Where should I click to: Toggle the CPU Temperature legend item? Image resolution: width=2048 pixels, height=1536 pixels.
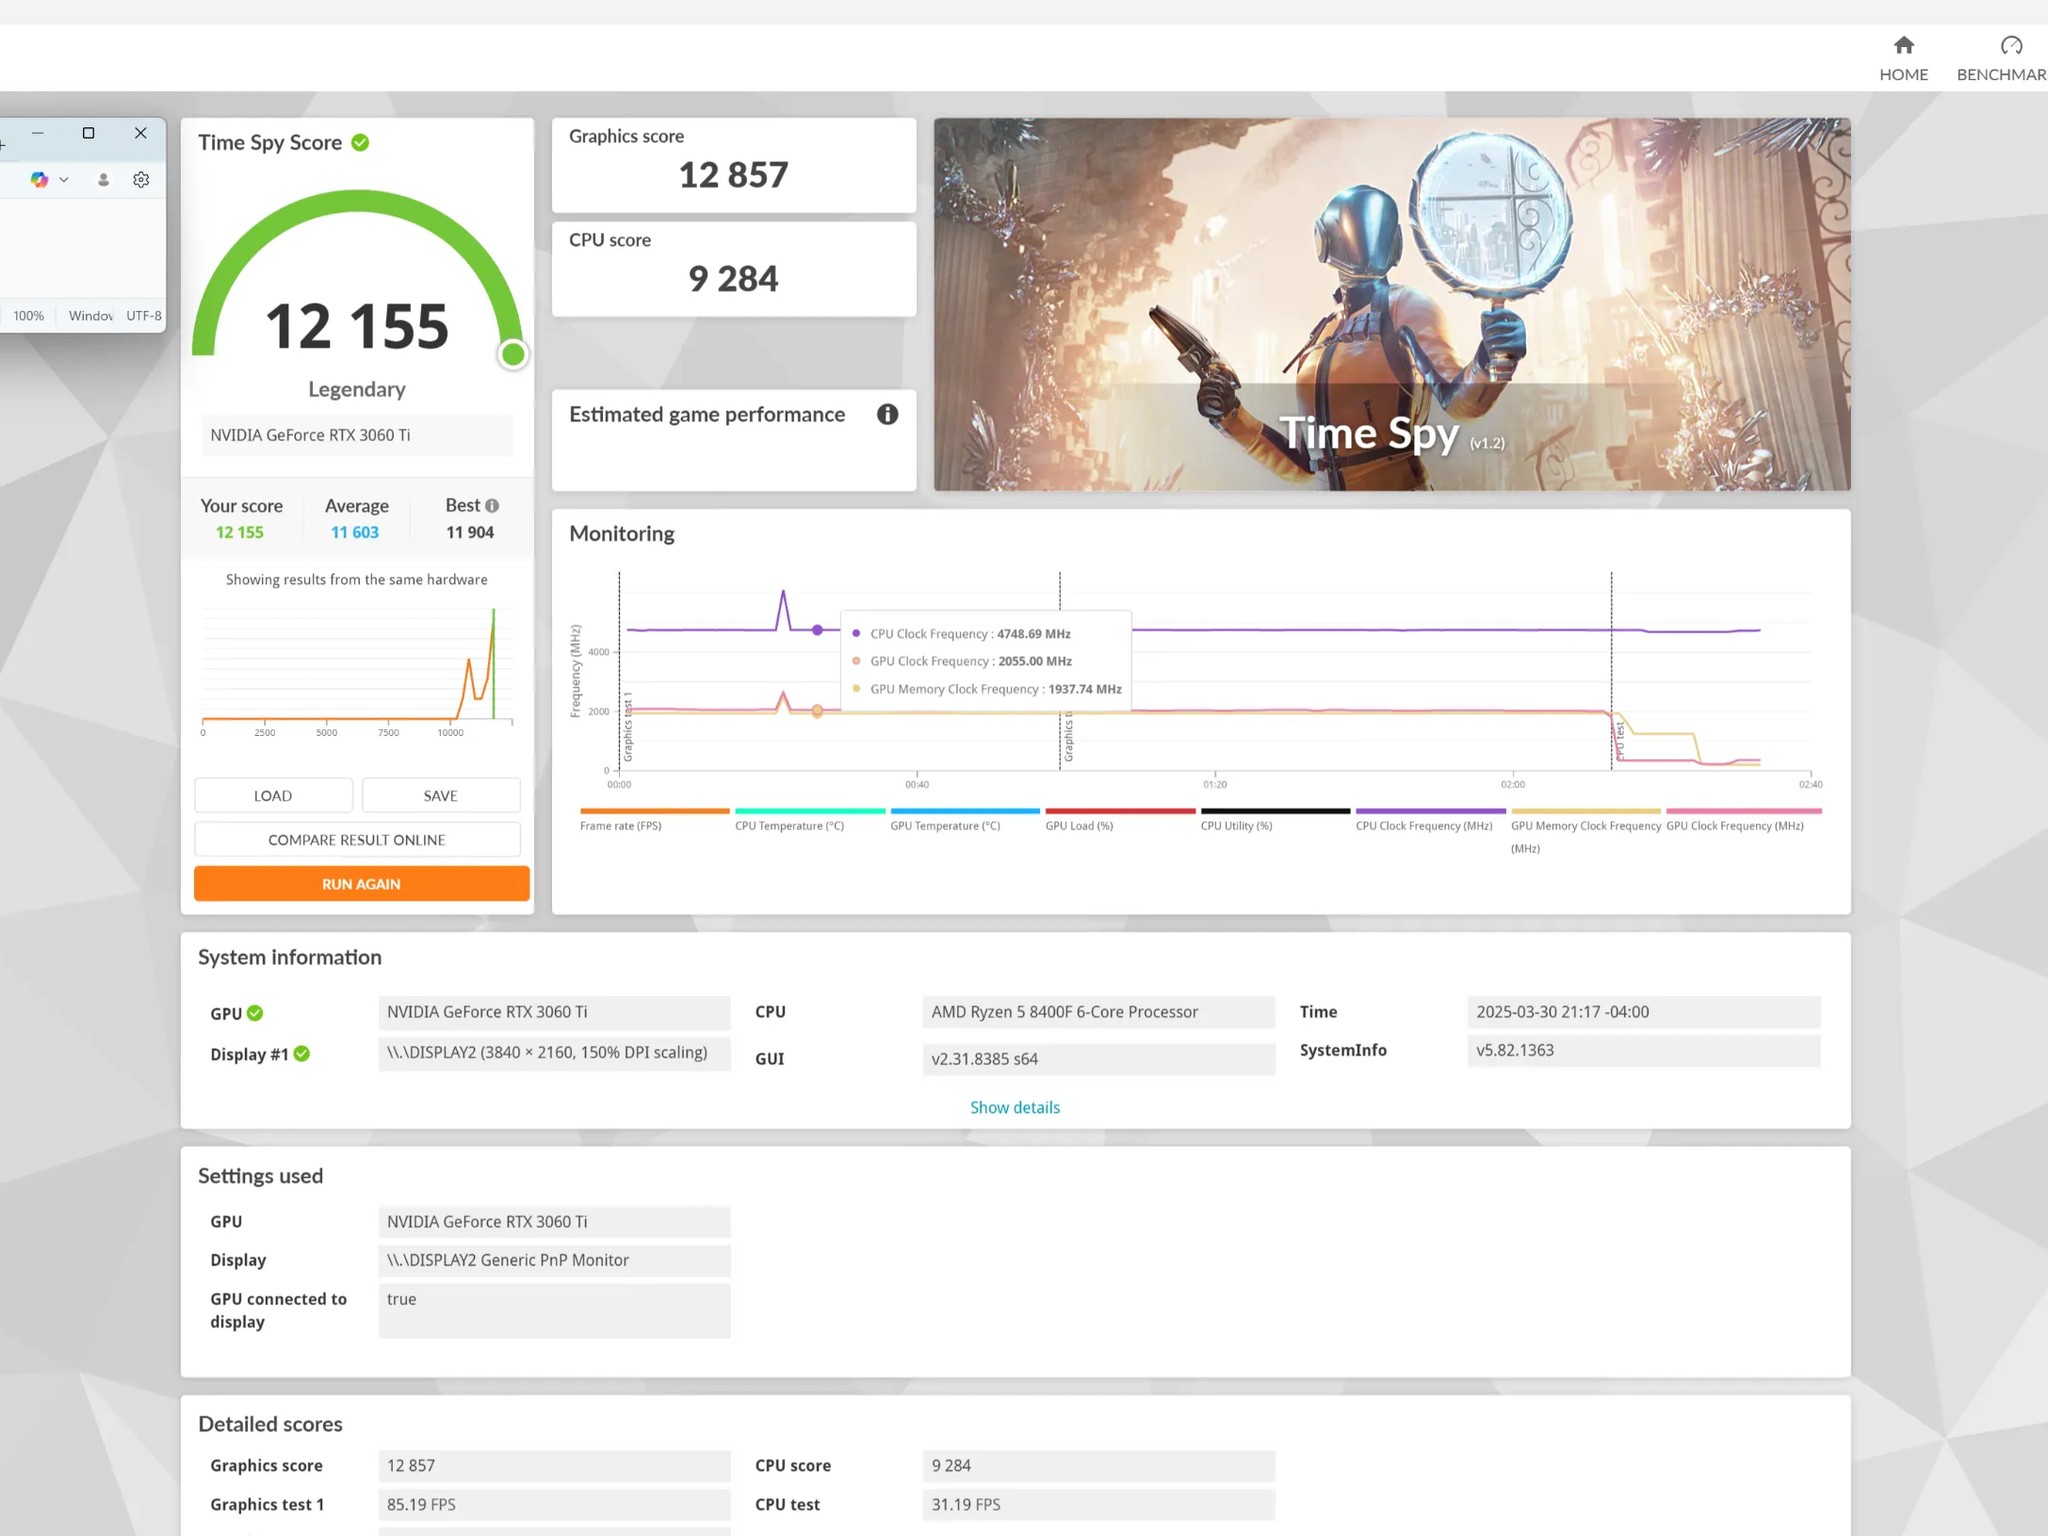click(x=809, y=820)
